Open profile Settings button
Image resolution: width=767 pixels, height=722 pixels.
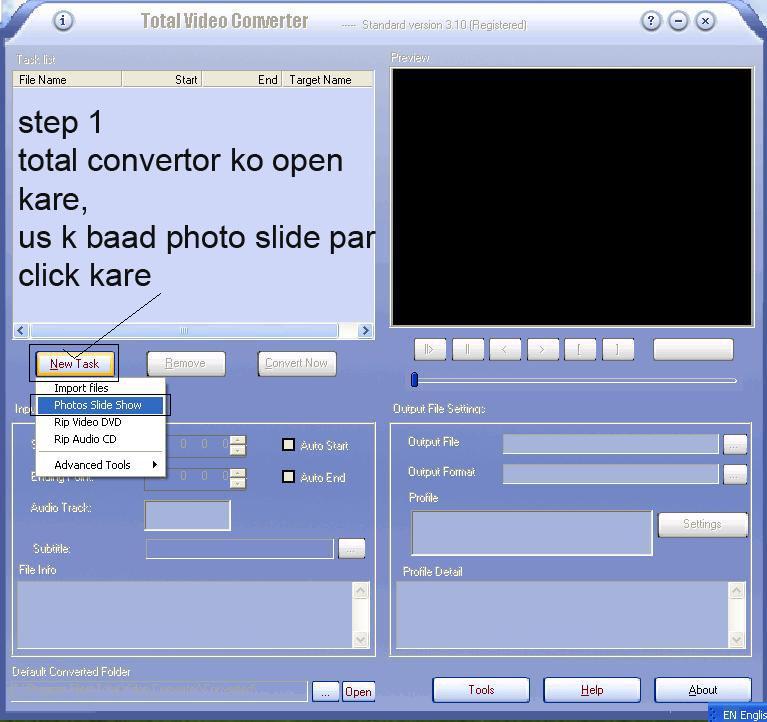click(x=703, y=524)
